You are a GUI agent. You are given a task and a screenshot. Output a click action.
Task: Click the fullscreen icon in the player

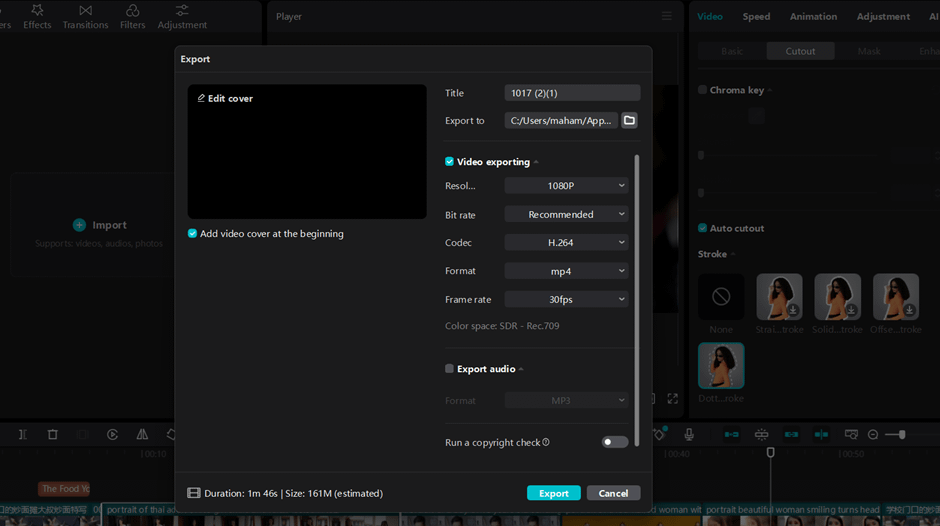click(x=673, y=398)
